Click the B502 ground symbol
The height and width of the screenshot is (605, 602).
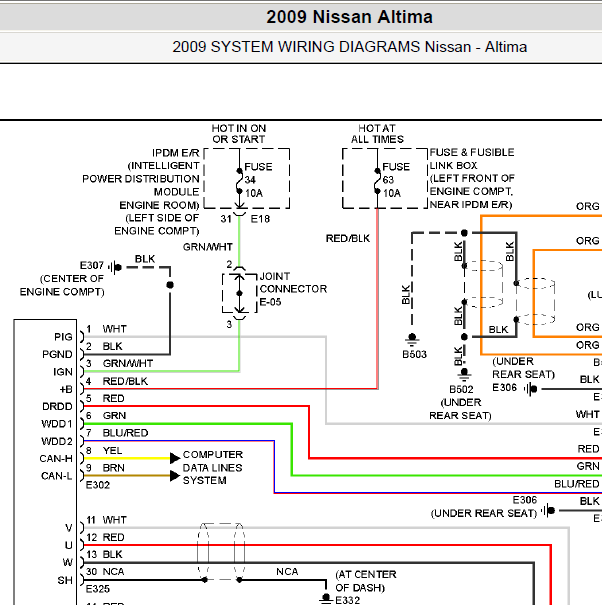click(464, 375)
